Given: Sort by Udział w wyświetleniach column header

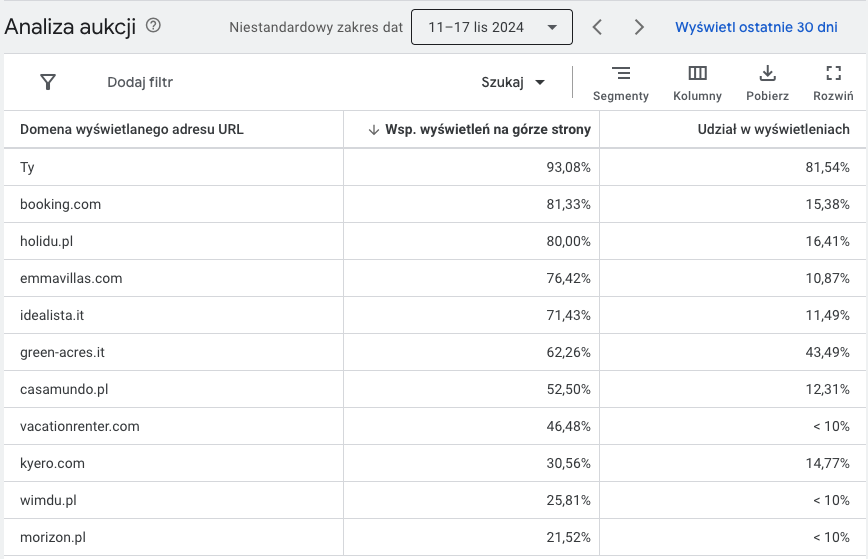Looking at the screenshot, I should [773, 129].
